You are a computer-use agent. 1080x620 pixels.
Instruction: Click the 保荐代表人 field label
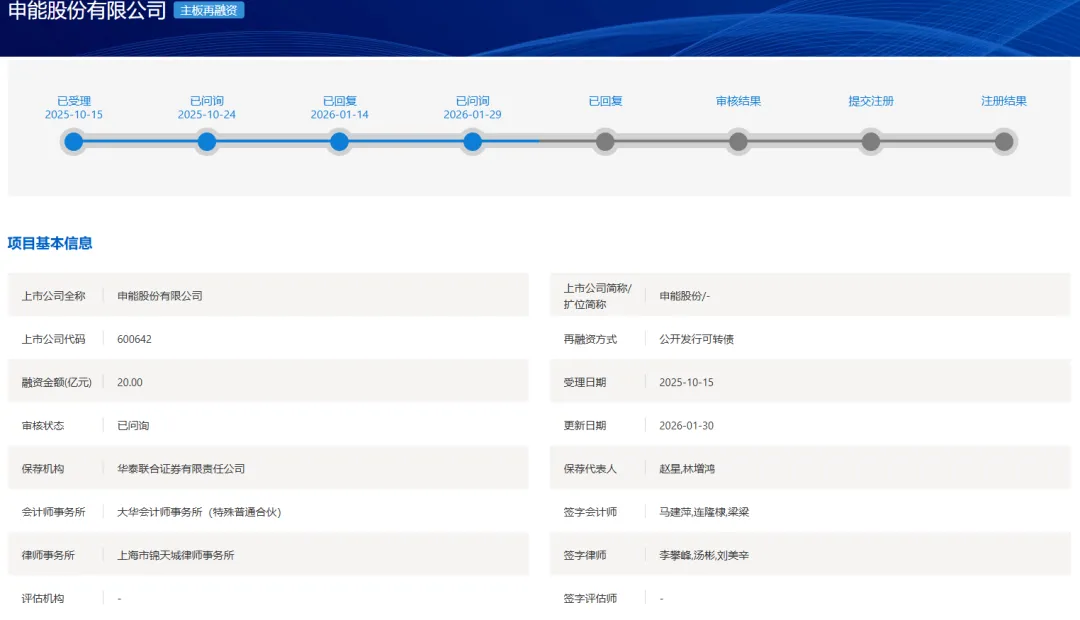tap(590, 468)
